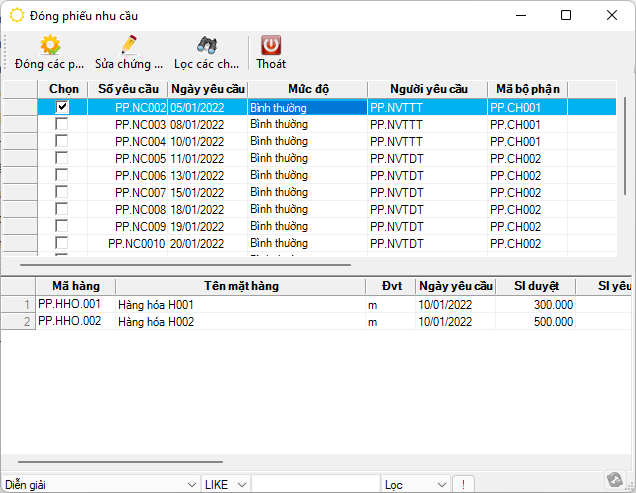Open the Lọc dropdown in filter bar
The width and height of the screenshot is (636, 493).
tap(443, 484)
